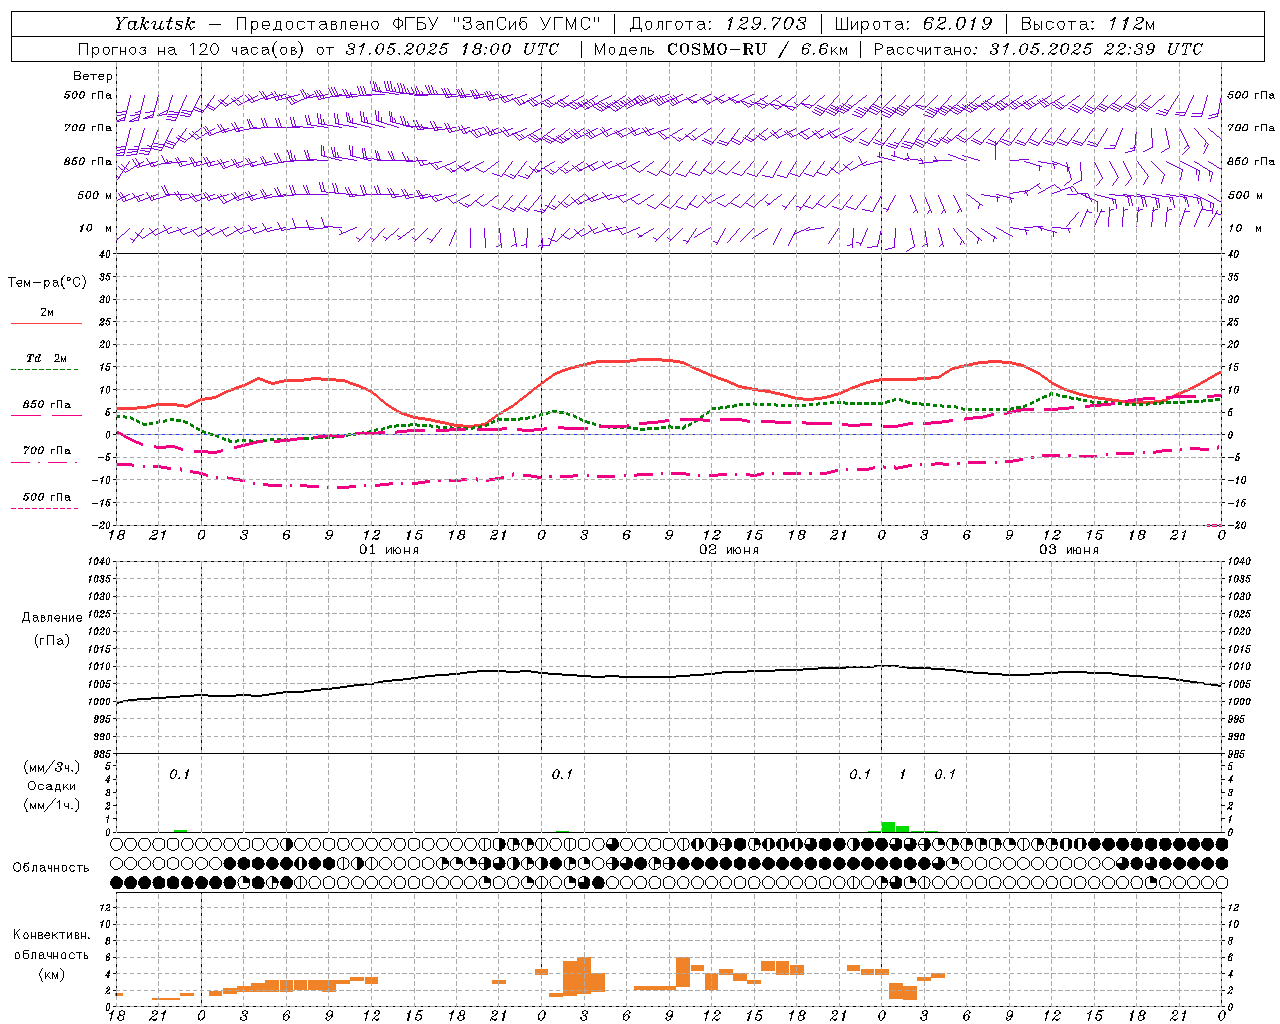This screenshot has width=1280, height=1024.
Task: Click the 'Давление' pressure panel heading
Action: pos(52,618)
